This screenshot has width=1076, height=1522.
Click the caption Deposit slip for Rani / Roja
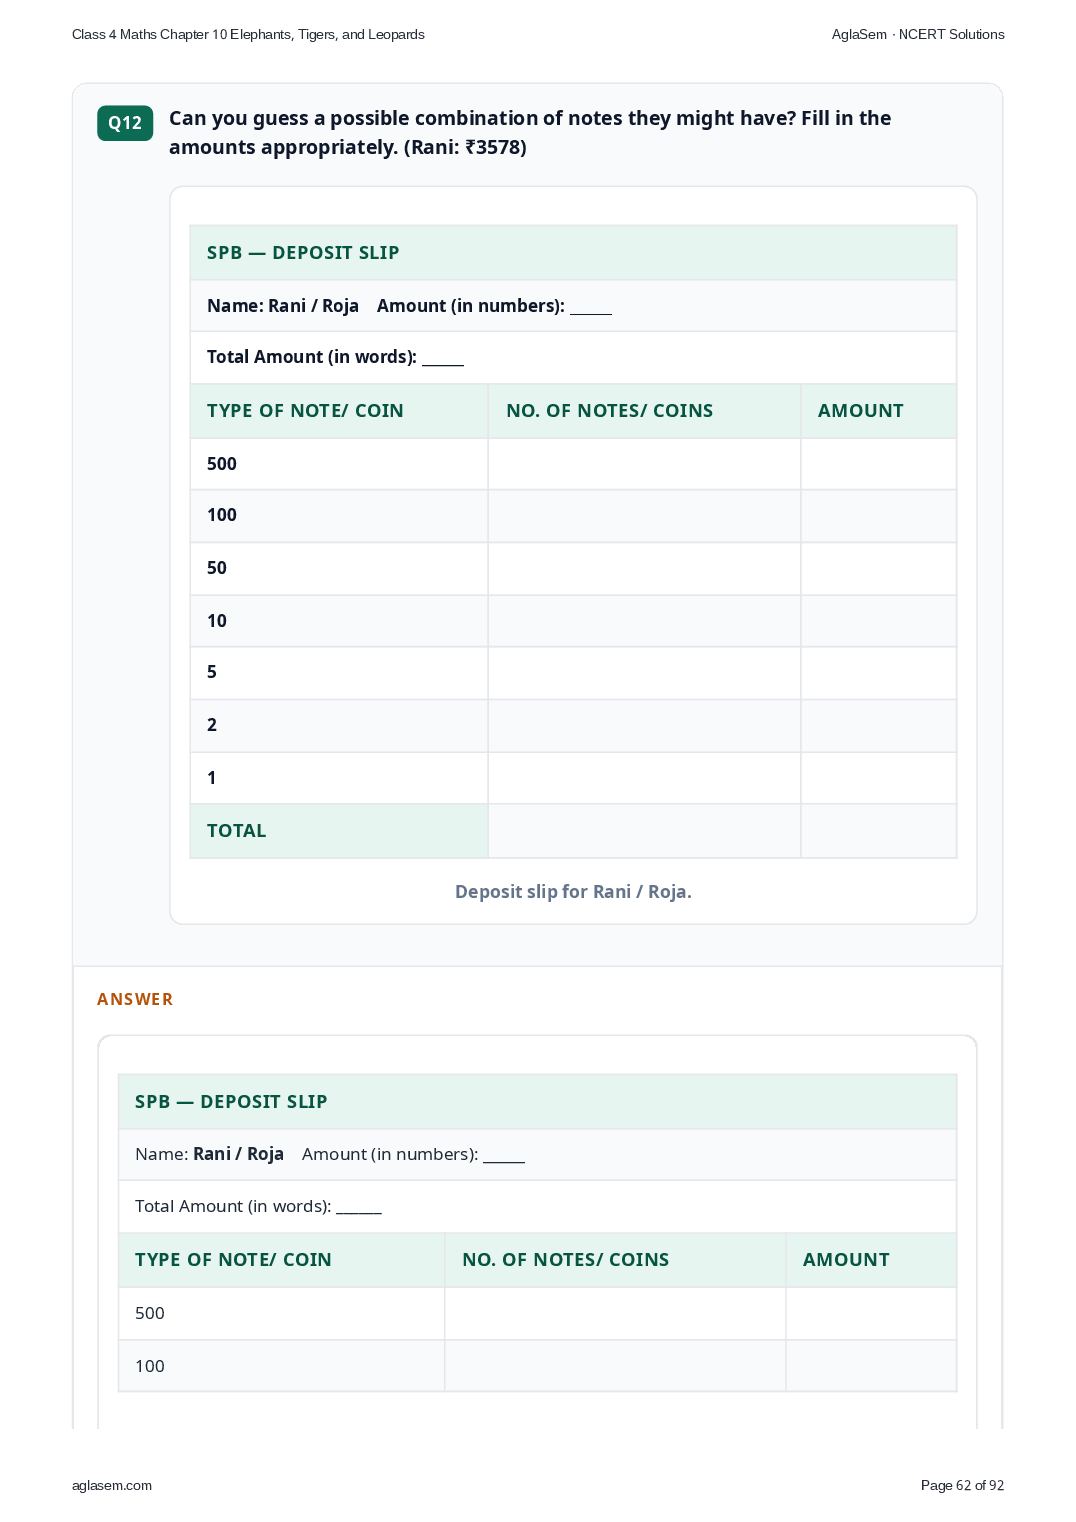(573, 891)
